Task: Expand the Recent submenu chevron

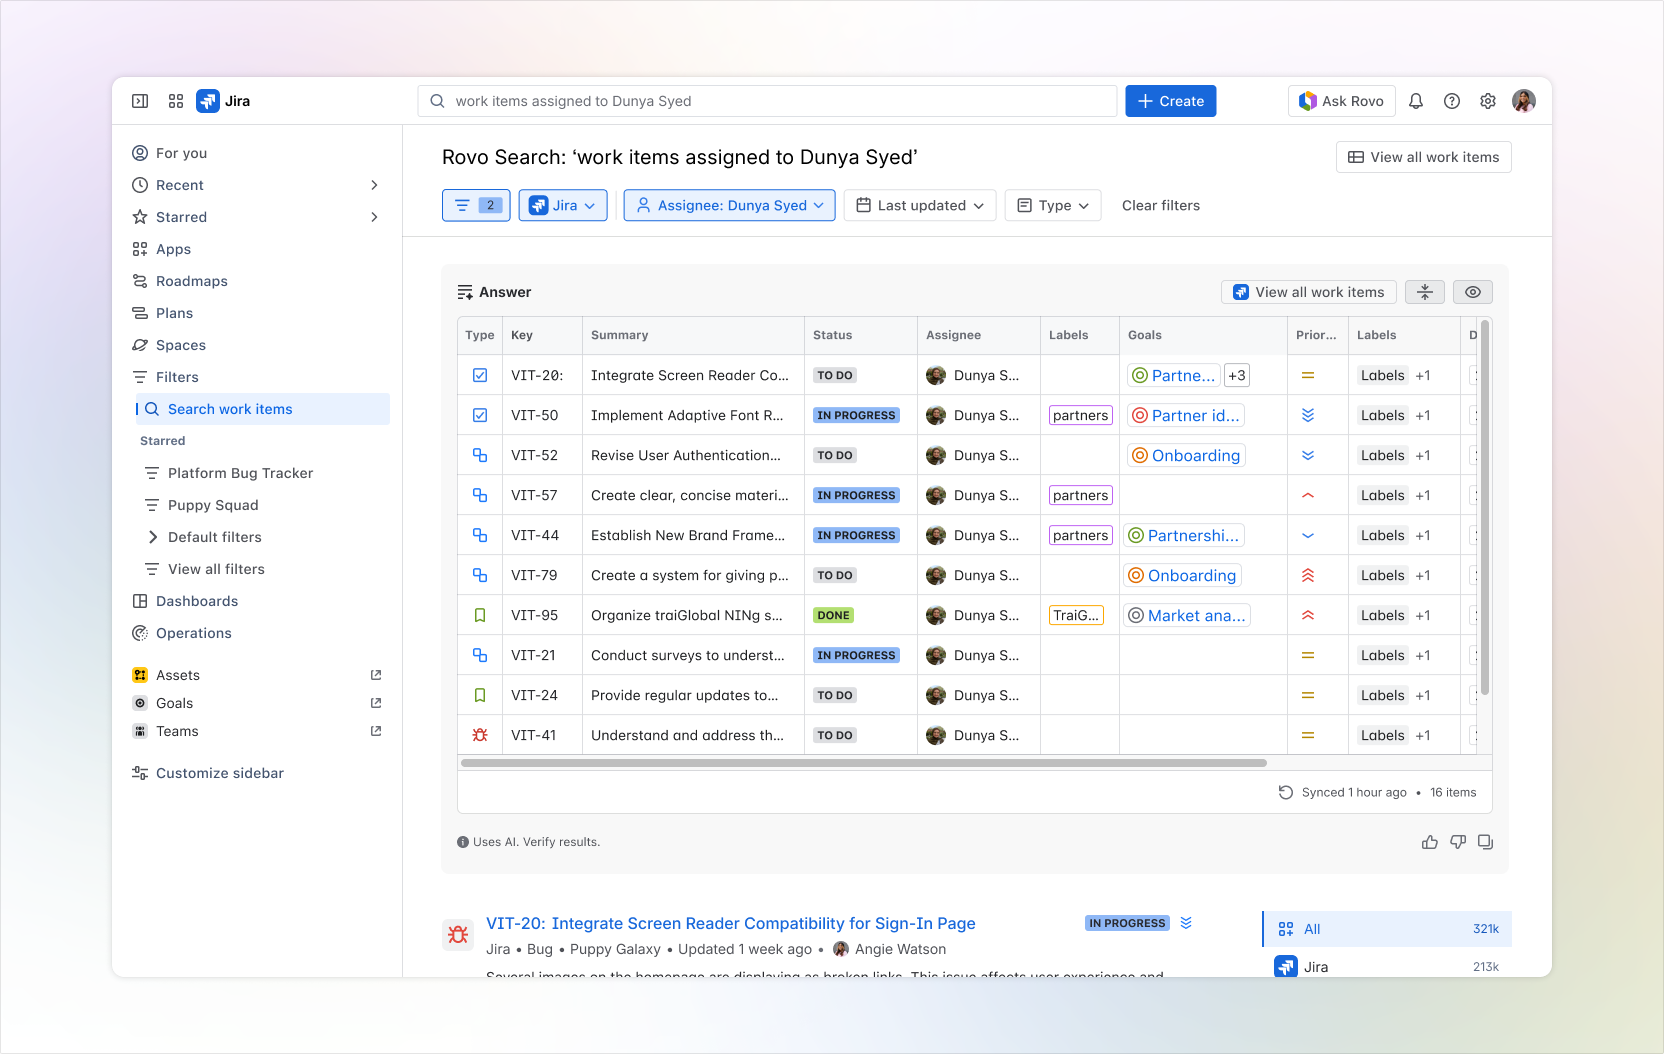Action: (375, 185)
